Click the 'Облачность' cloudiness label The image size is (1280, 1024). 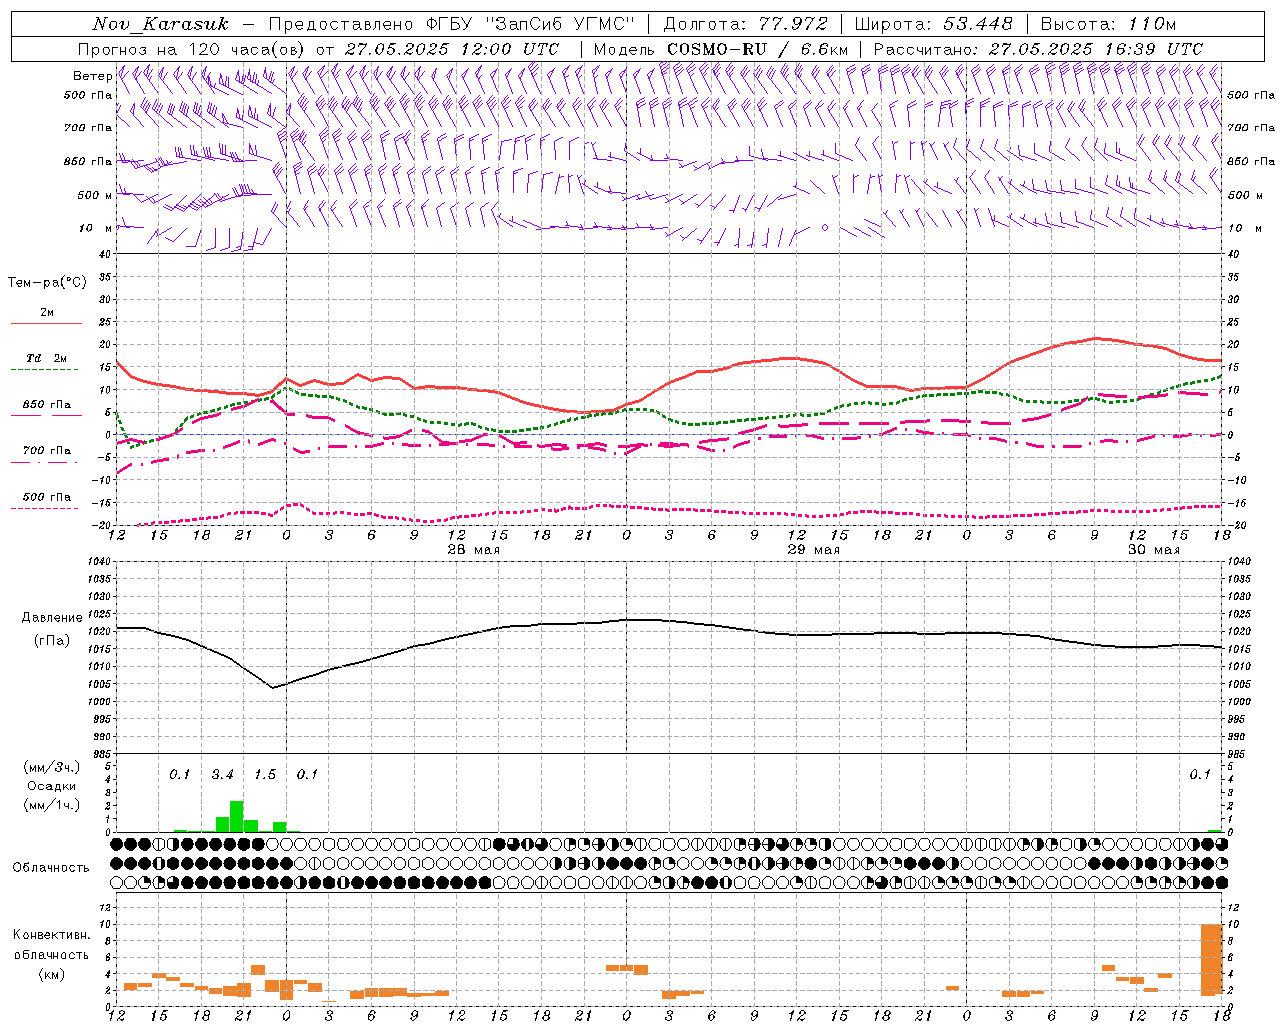(51, 868)
